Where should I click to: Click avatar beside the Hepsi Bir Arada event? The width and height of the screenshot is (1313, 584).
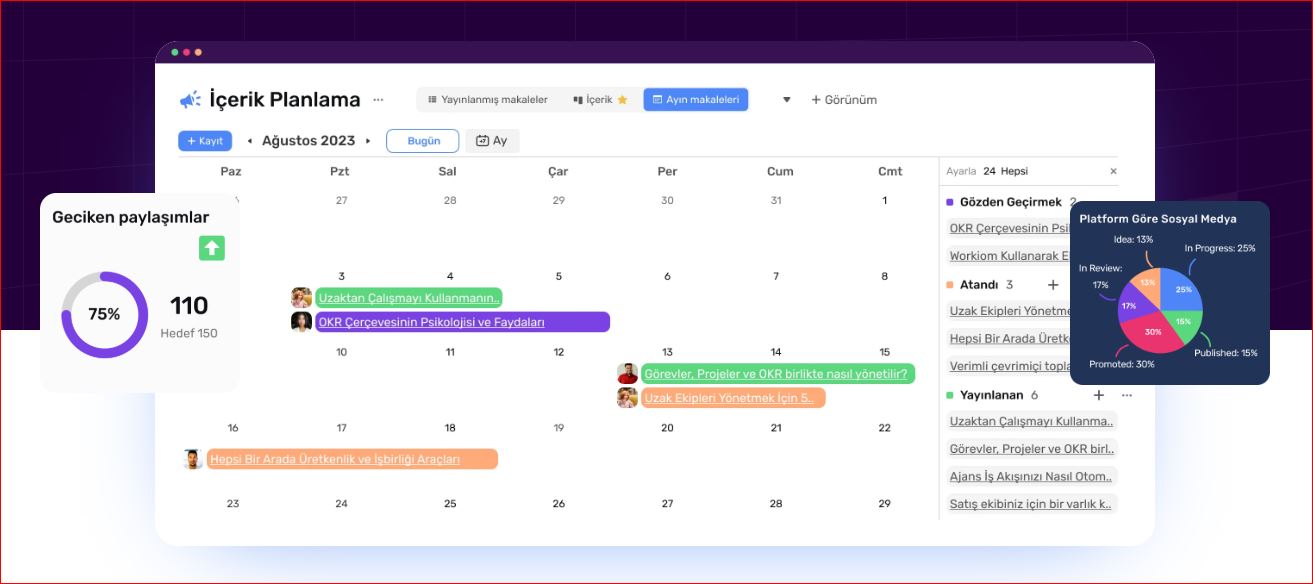click(193, 459)
